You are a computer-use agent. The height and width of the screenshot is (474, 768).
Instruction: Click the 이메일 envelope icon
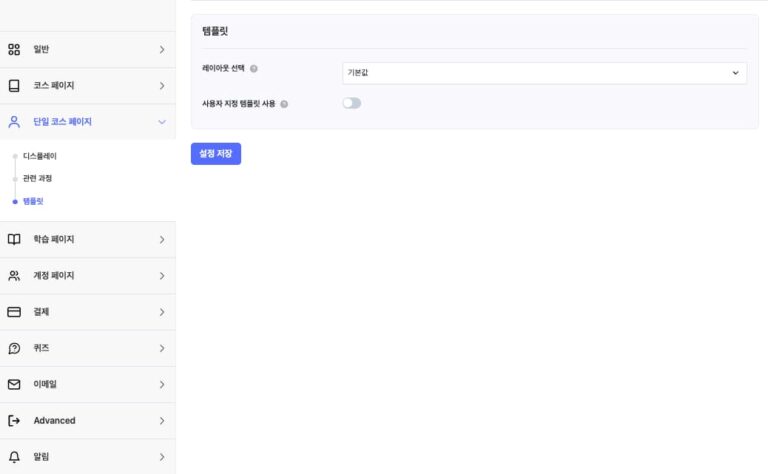tap(14, 384)
